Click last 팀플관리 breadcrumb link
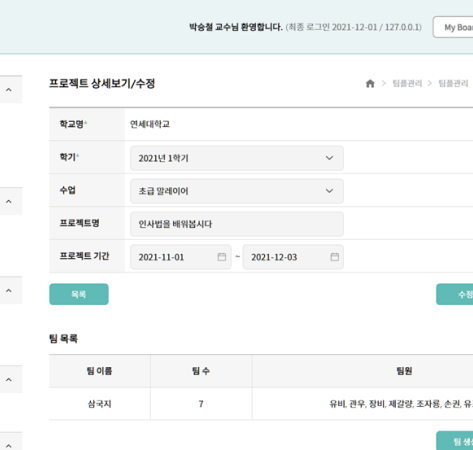 click(x=453, y=83)
